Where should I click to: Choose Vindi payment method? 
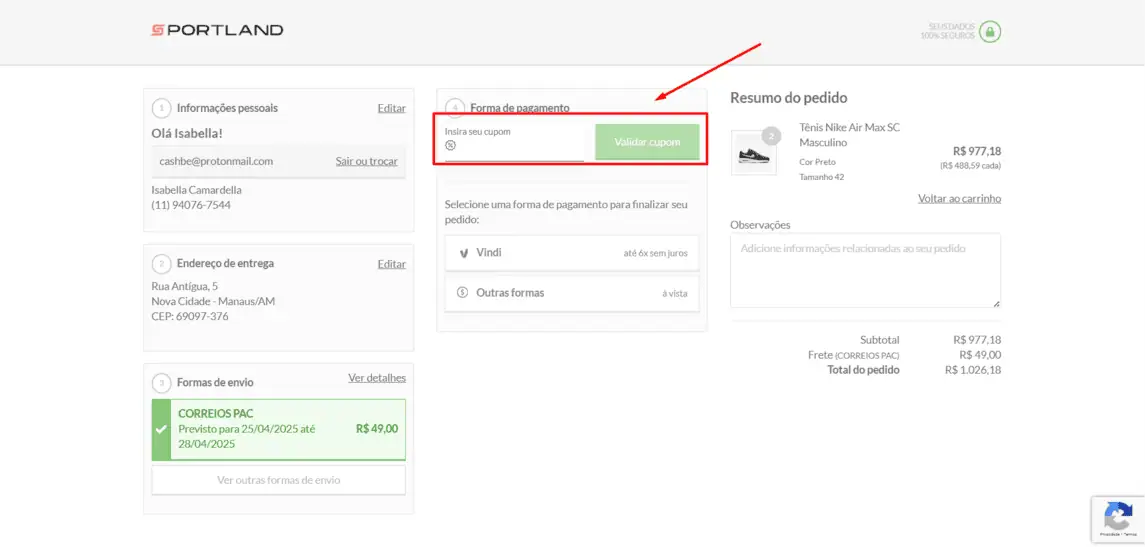point(572,253)
